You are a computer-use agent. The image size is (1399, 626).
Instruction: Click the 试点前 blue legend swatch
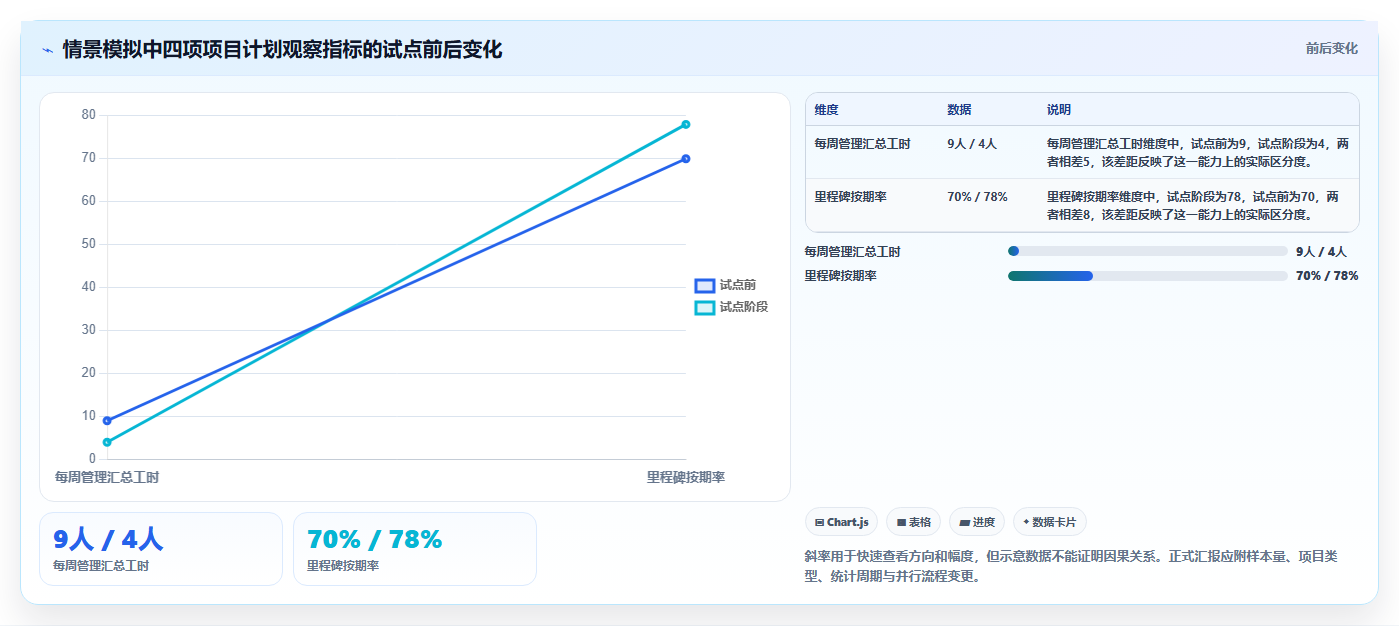coord(705,286)
